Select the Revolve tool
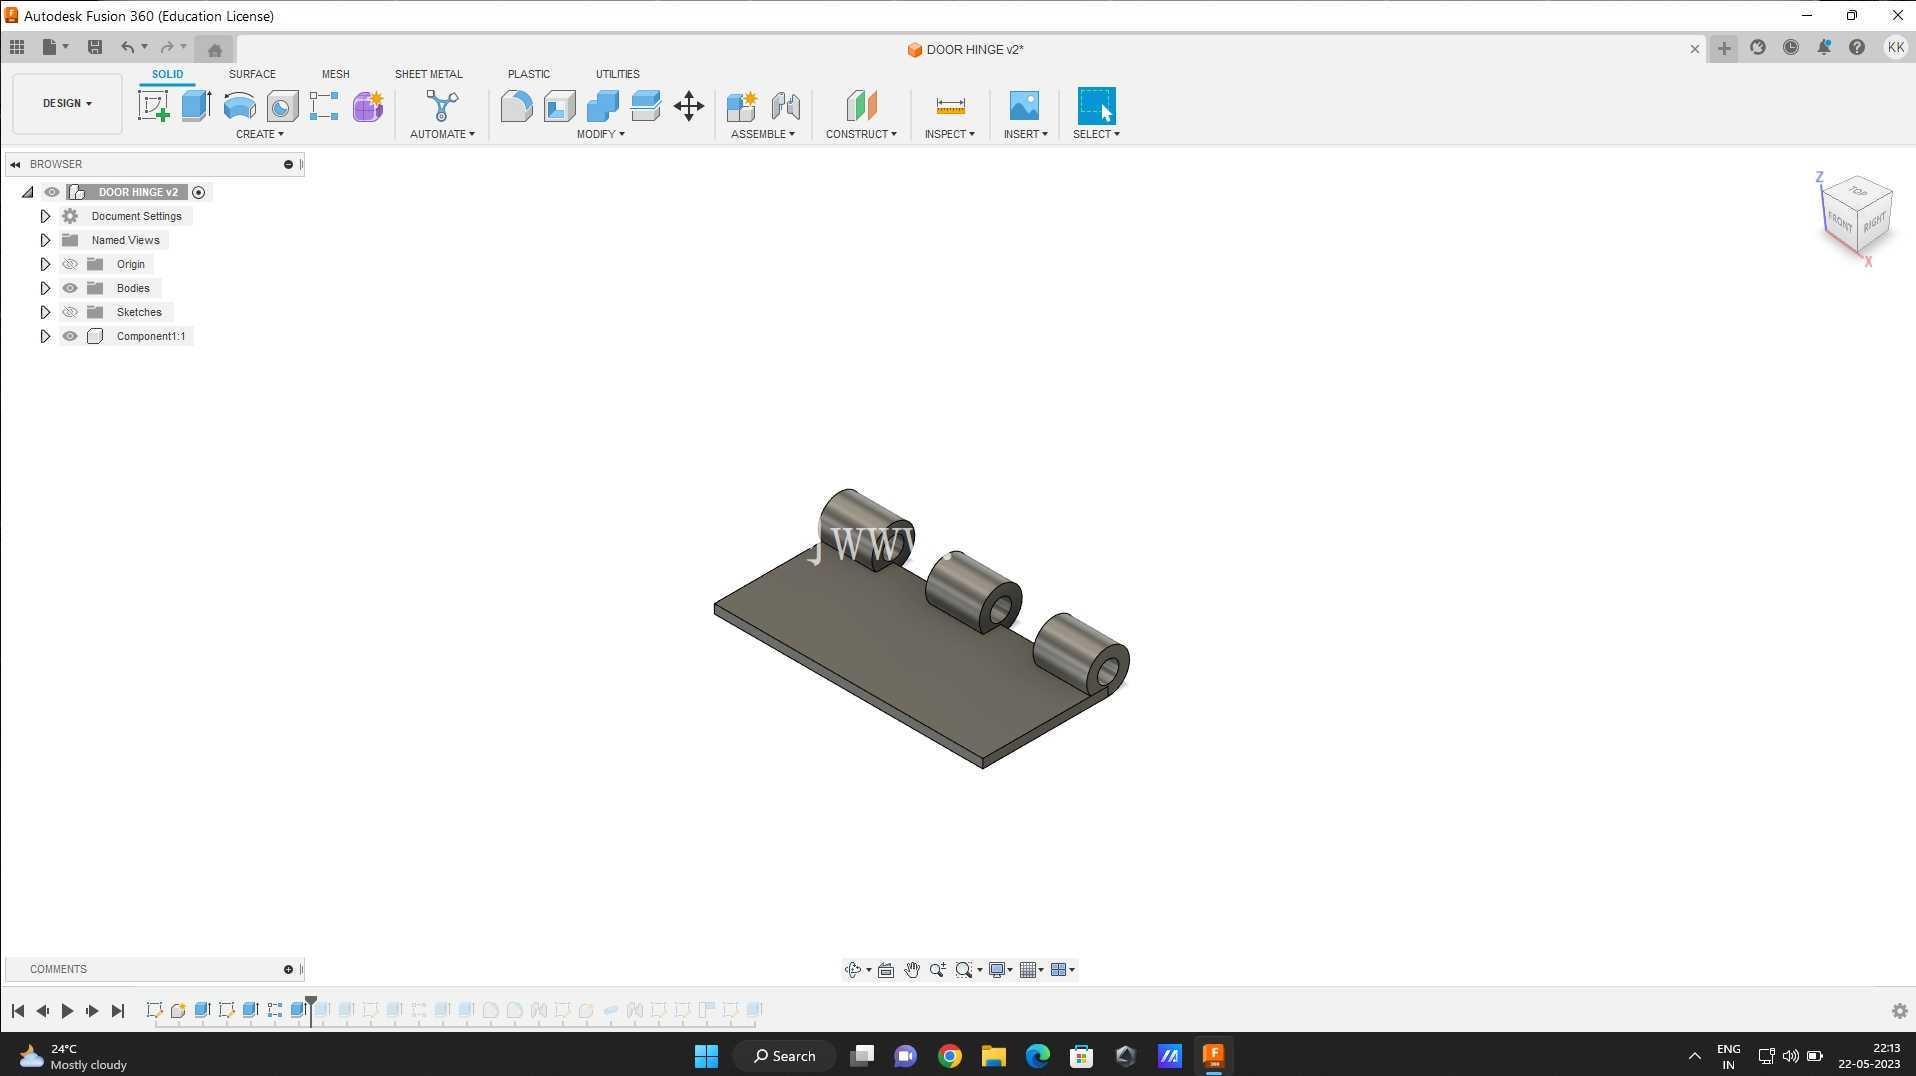 point(239,106)
